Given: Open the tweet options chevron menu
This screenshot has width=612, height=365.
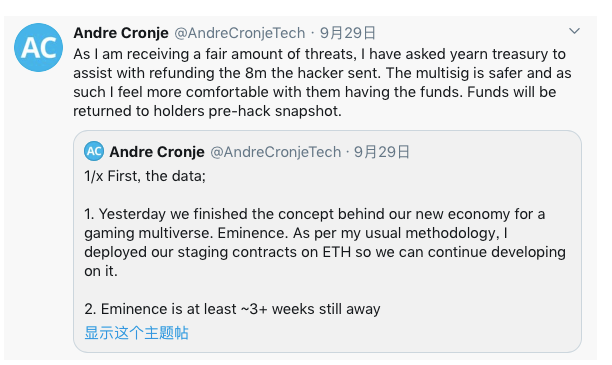Looking at the screenshot, I should [574, 31].
